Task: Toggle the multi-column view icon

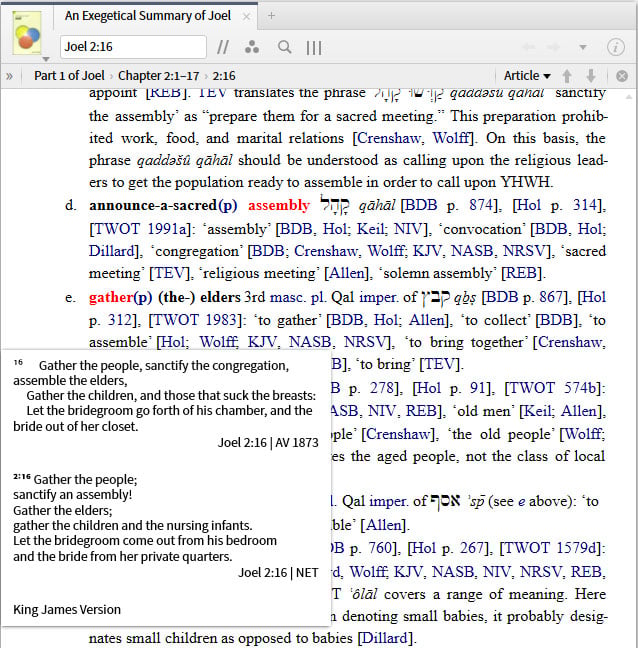Action: coord(314,48)
